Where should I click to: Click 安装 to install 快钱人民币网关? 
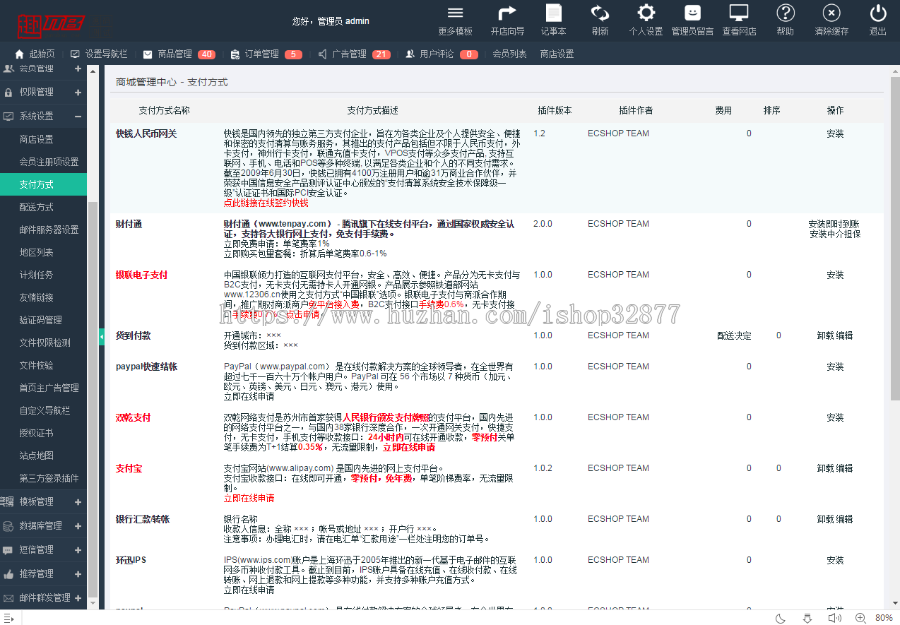coord(835,132)
